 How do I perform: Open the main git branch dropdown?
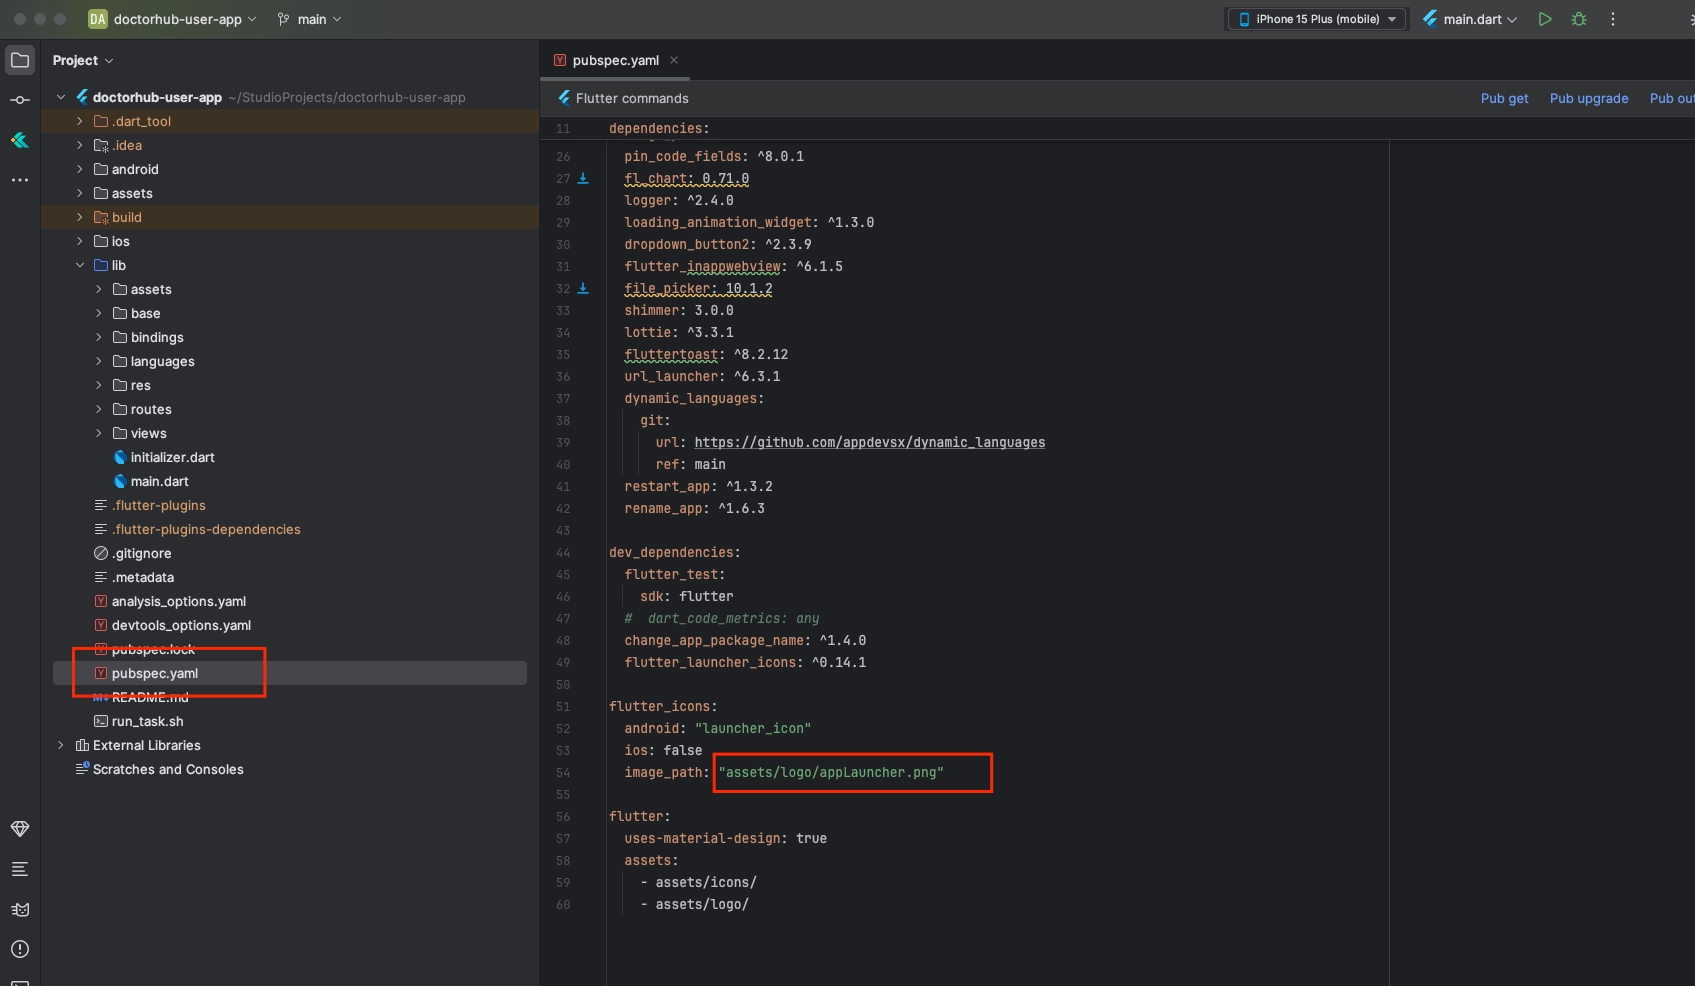(x=309, y=19)
